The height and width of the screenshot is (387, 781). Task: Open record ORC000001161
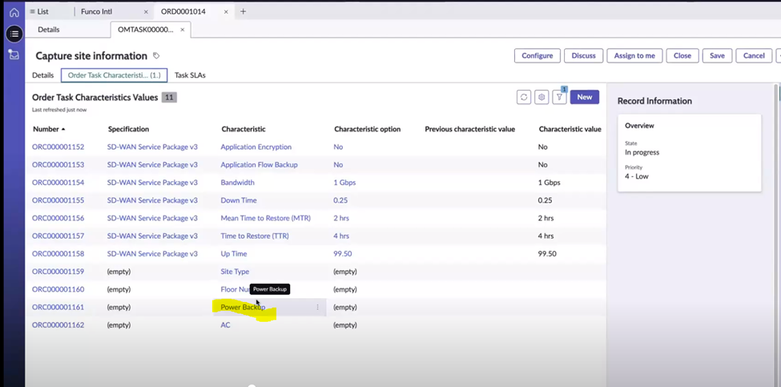pos(58,307)
